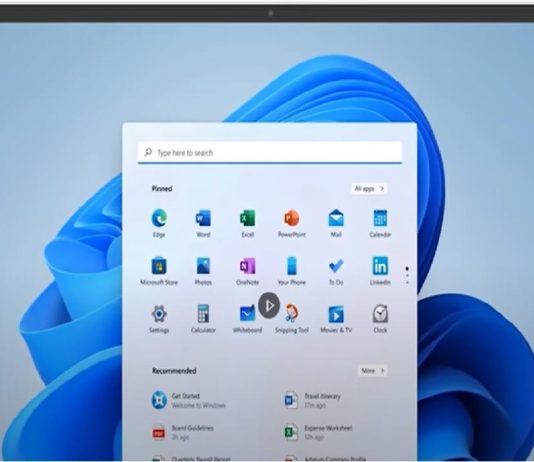Start PowerPoint from the pinned grid

[x=292, y=218]
